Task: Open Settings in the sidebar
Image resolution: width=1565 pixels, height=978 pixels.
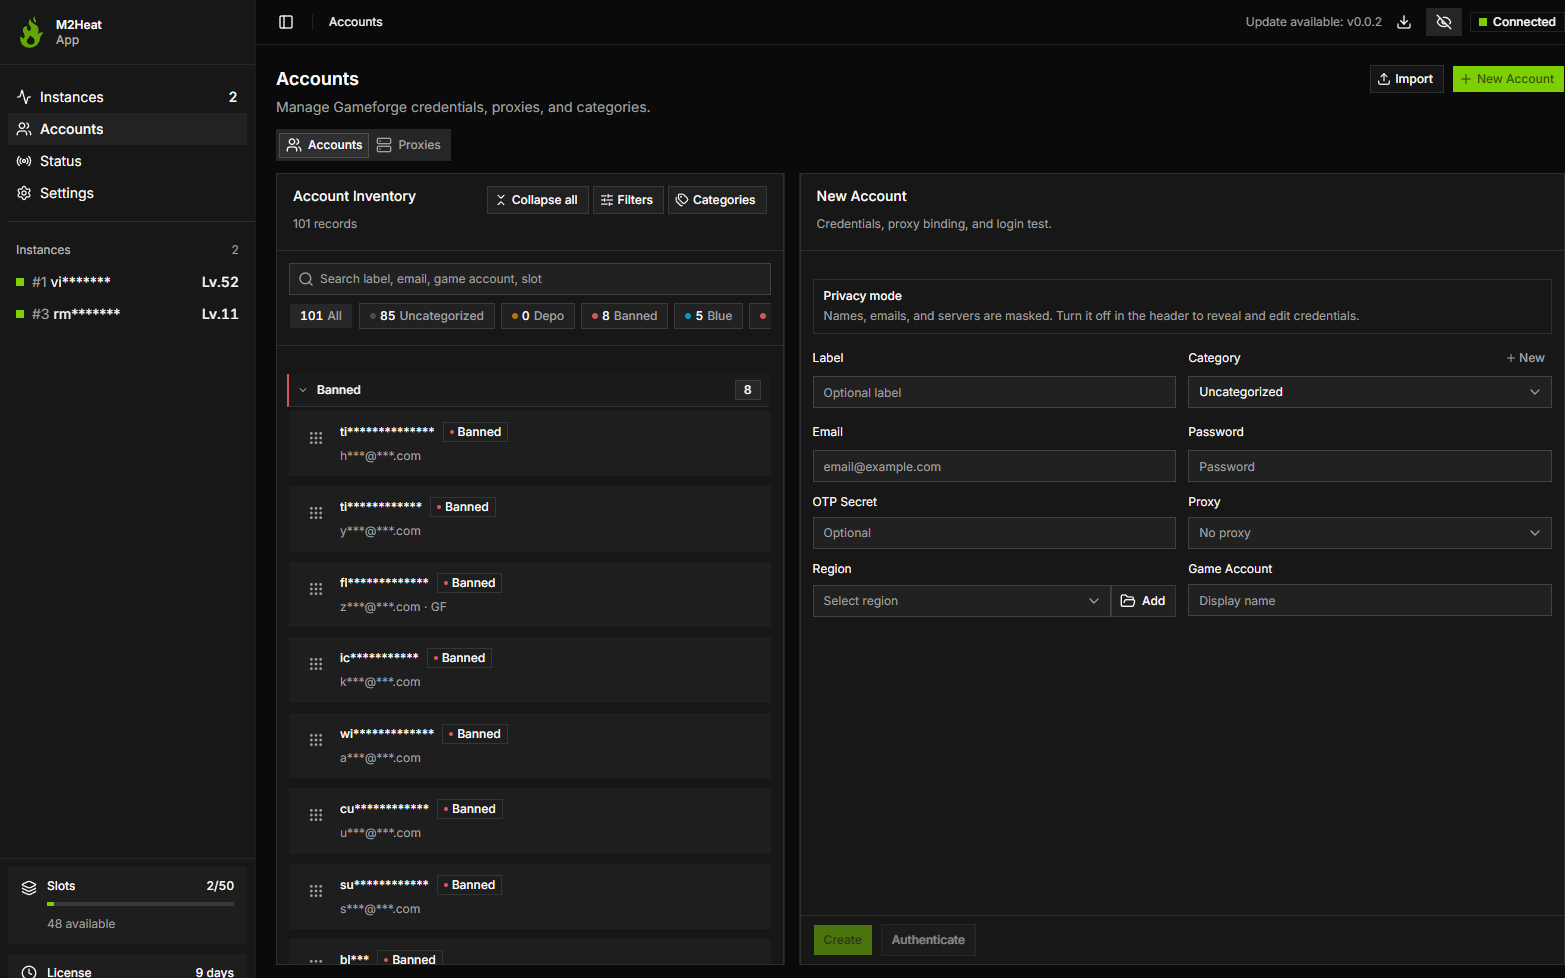Action: pyautogui.click(x=127, y=193)
